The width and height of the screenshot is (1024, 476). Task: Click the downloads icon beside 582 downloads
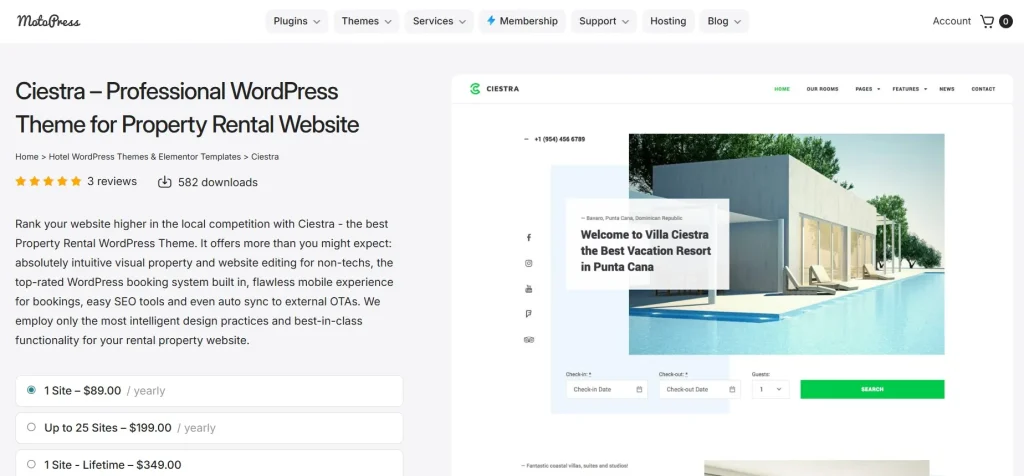pyautogui.click(x=165, y=182)
